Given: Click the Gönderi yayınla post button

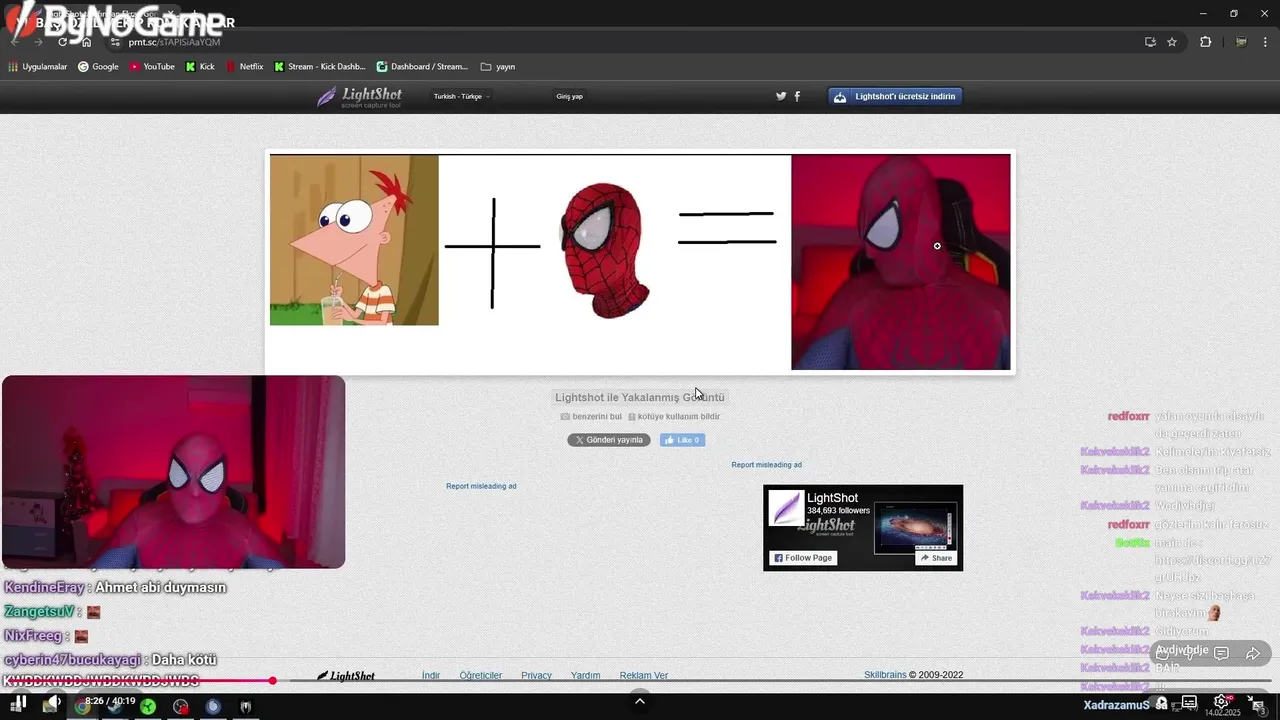Looking at the screenshot, I should coord(609,440).
